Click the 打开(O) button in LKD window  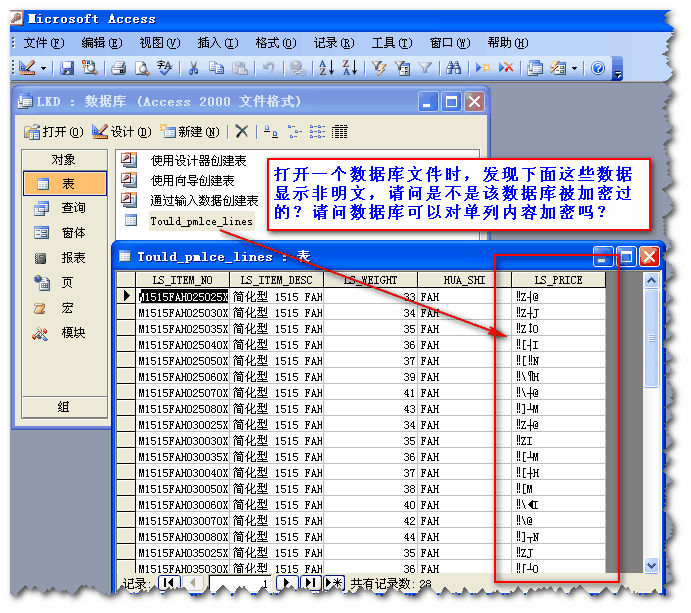point(53,131)
